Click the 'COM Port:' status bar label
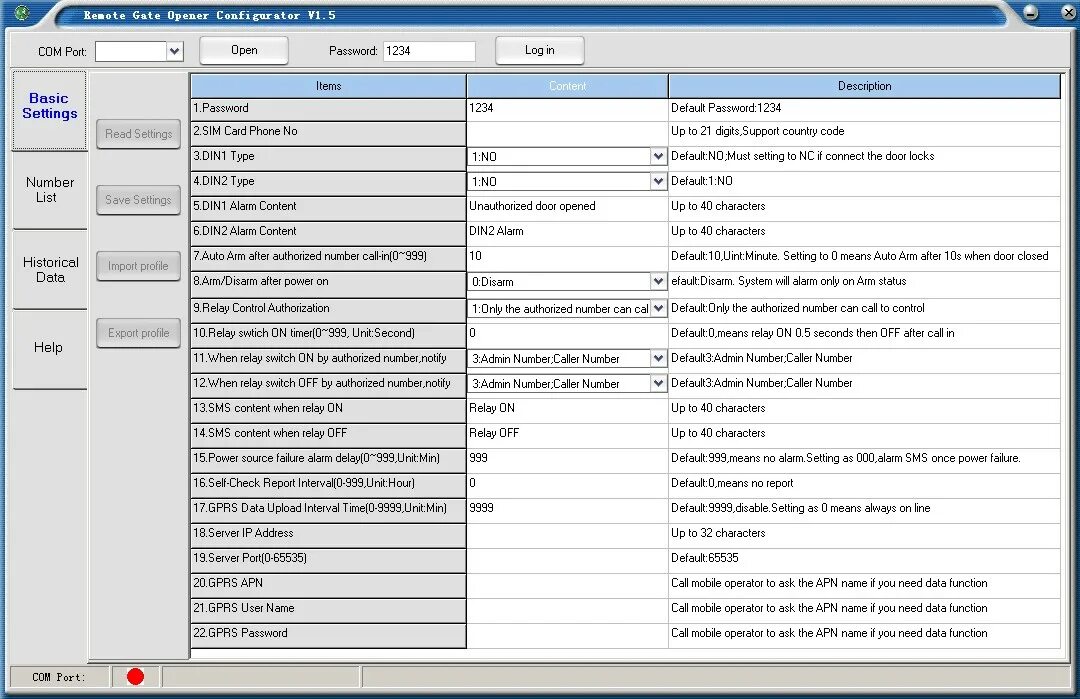 click(x=59, y=678)
